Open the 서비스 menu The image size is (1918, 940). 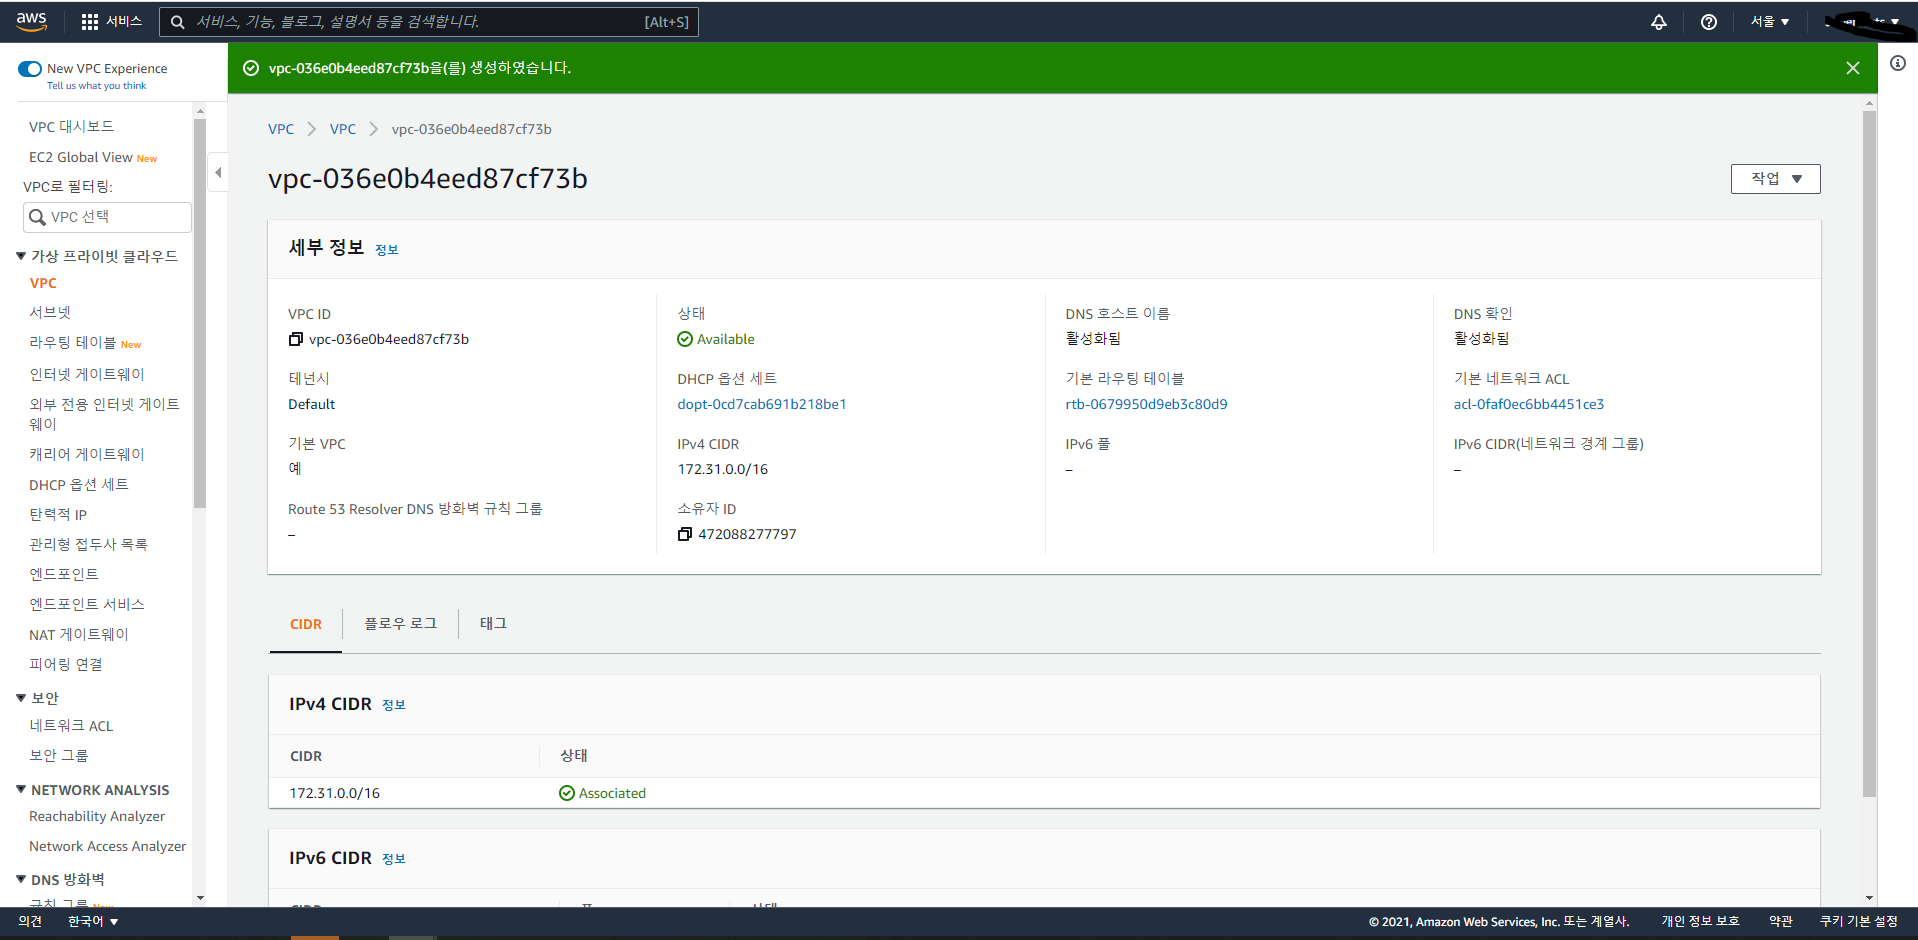click(124, 22)
